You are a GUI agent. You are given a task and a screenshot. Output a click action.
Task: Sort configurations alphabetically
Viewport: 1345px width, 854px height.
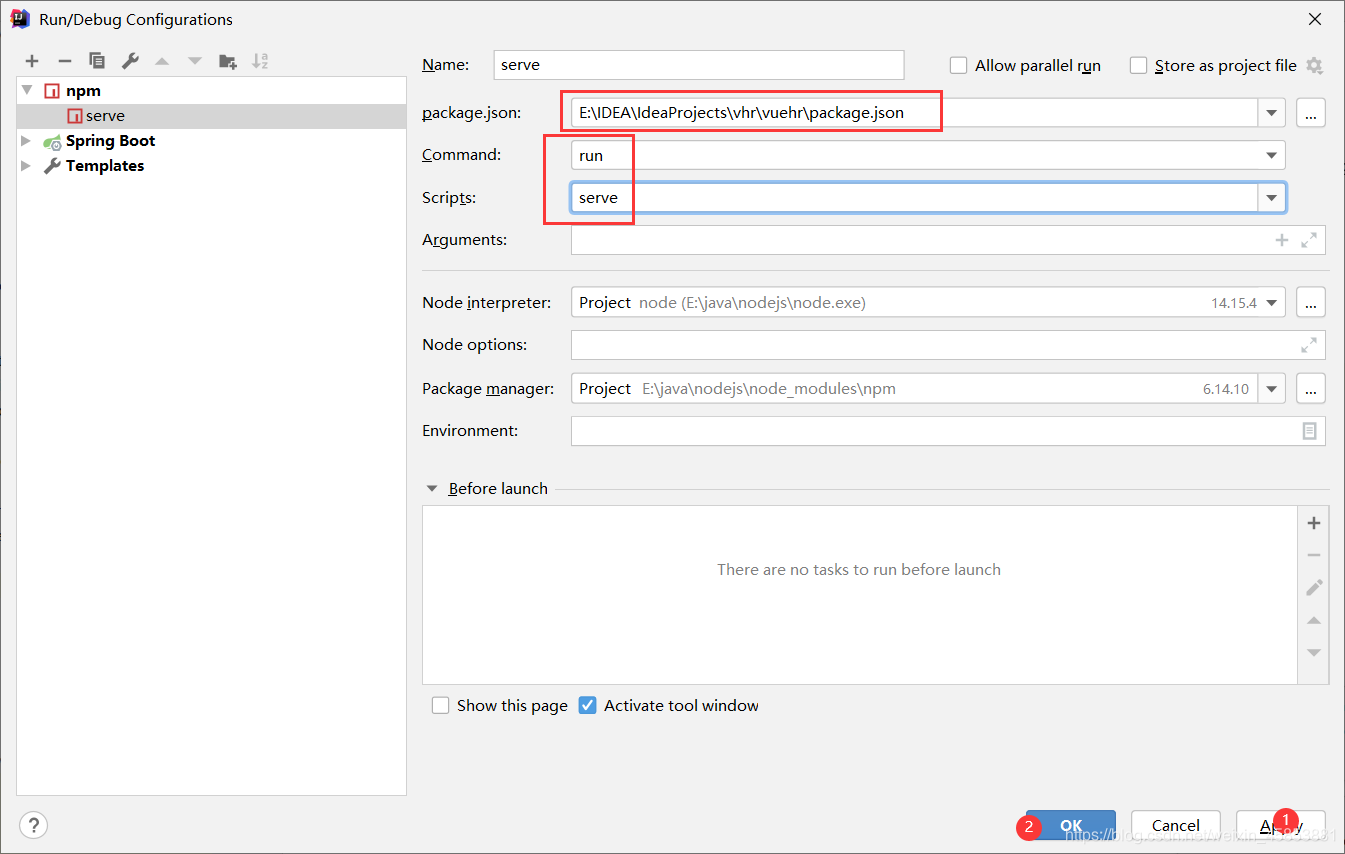(260, 61)
